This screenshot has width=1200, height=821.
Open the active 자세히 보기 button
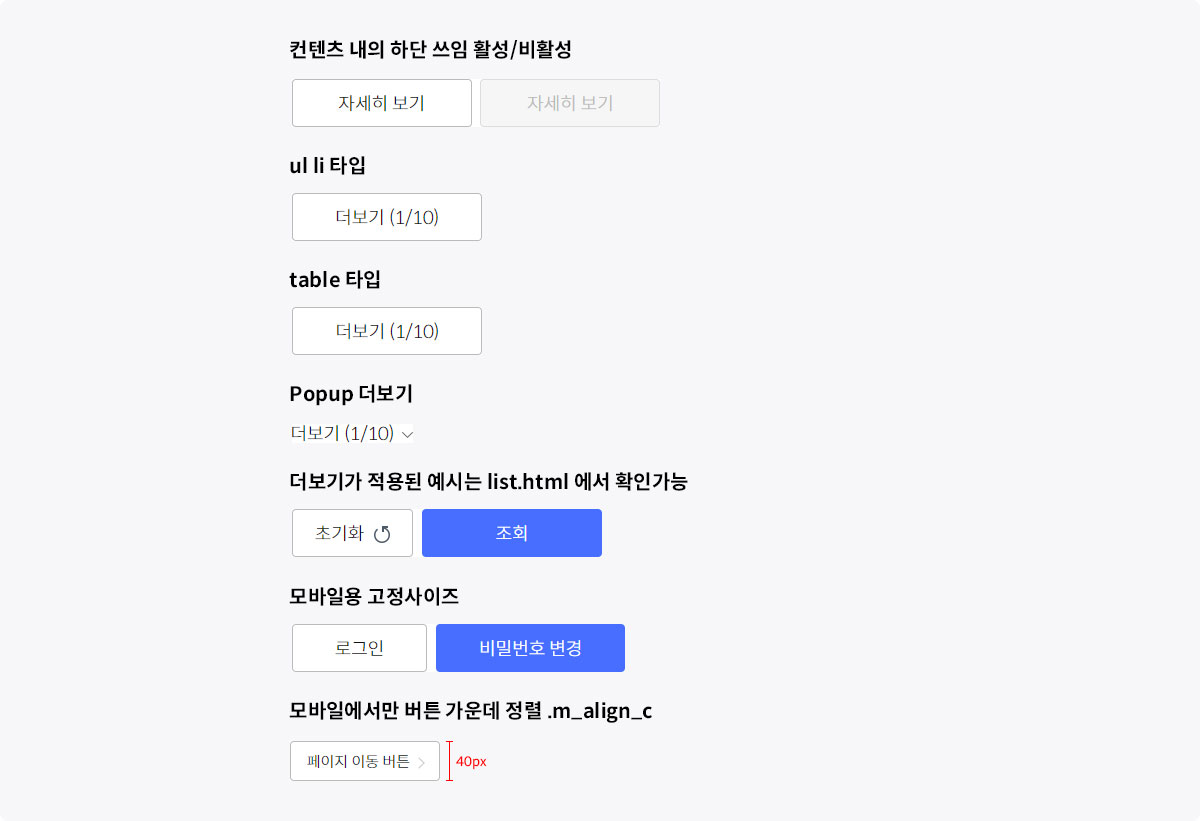(x=382, y=103)
